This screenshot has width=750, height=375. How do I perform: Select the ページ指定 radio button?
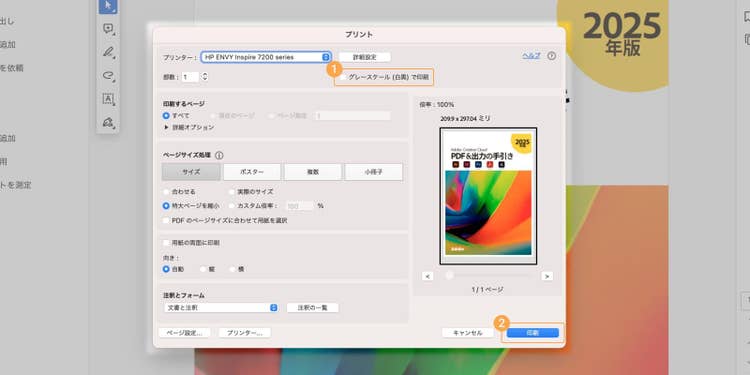point(272,116)
